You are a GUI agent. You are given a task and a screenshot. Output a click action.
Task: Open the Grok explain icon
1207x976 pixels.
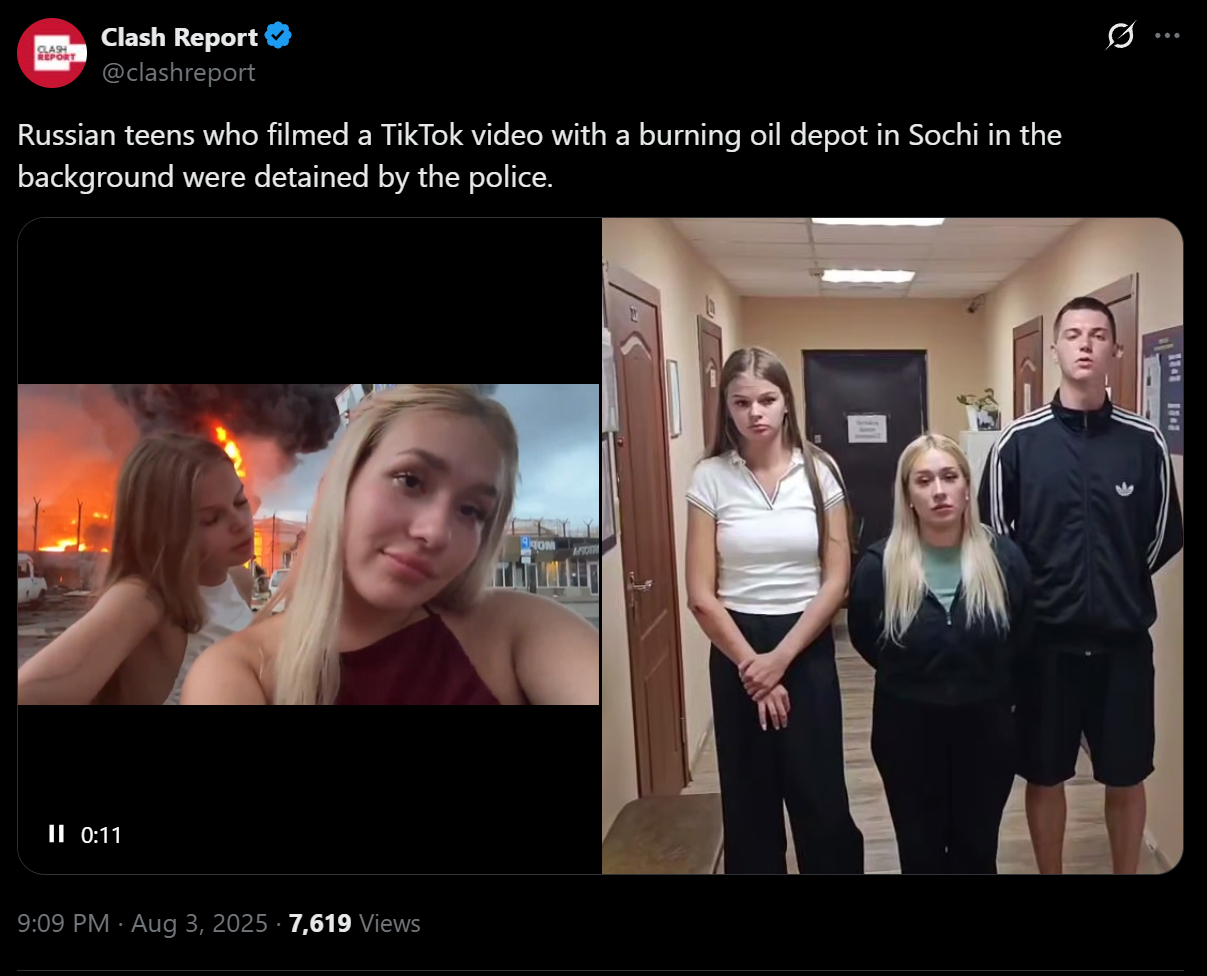click(1121, 36)
